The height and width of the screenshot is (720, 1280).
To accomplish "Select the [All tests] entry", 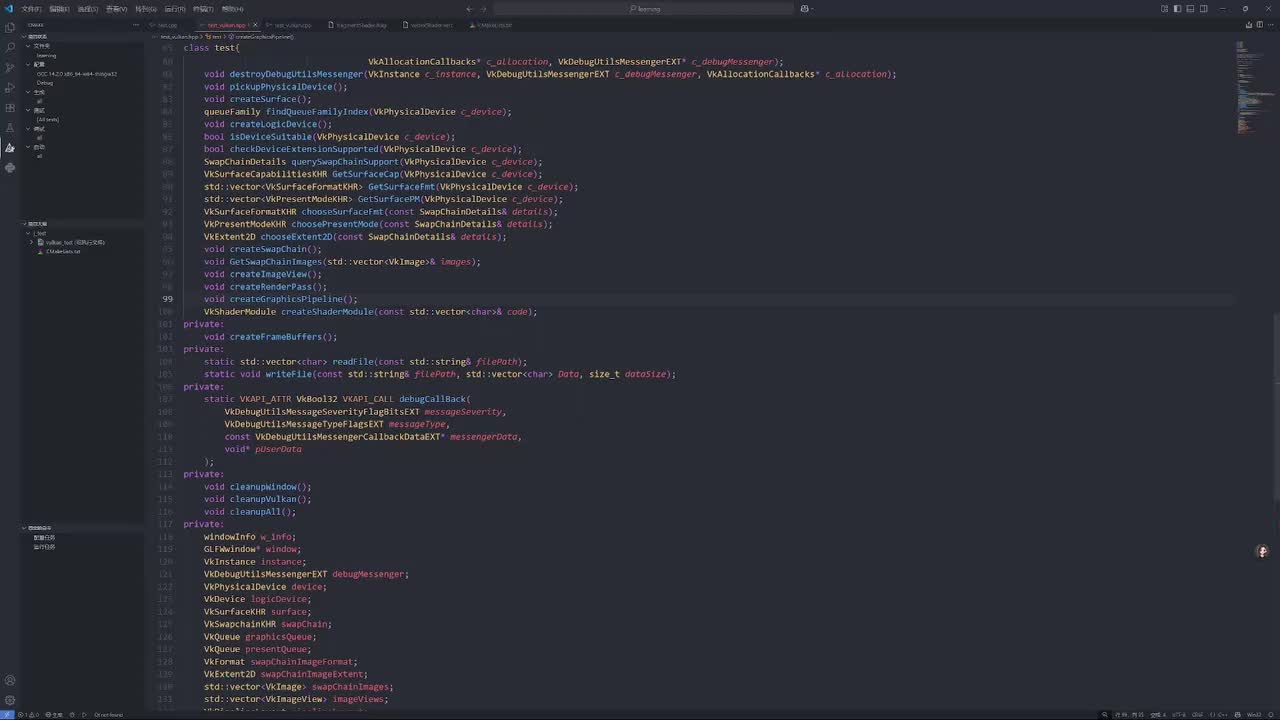I will 48,120.
